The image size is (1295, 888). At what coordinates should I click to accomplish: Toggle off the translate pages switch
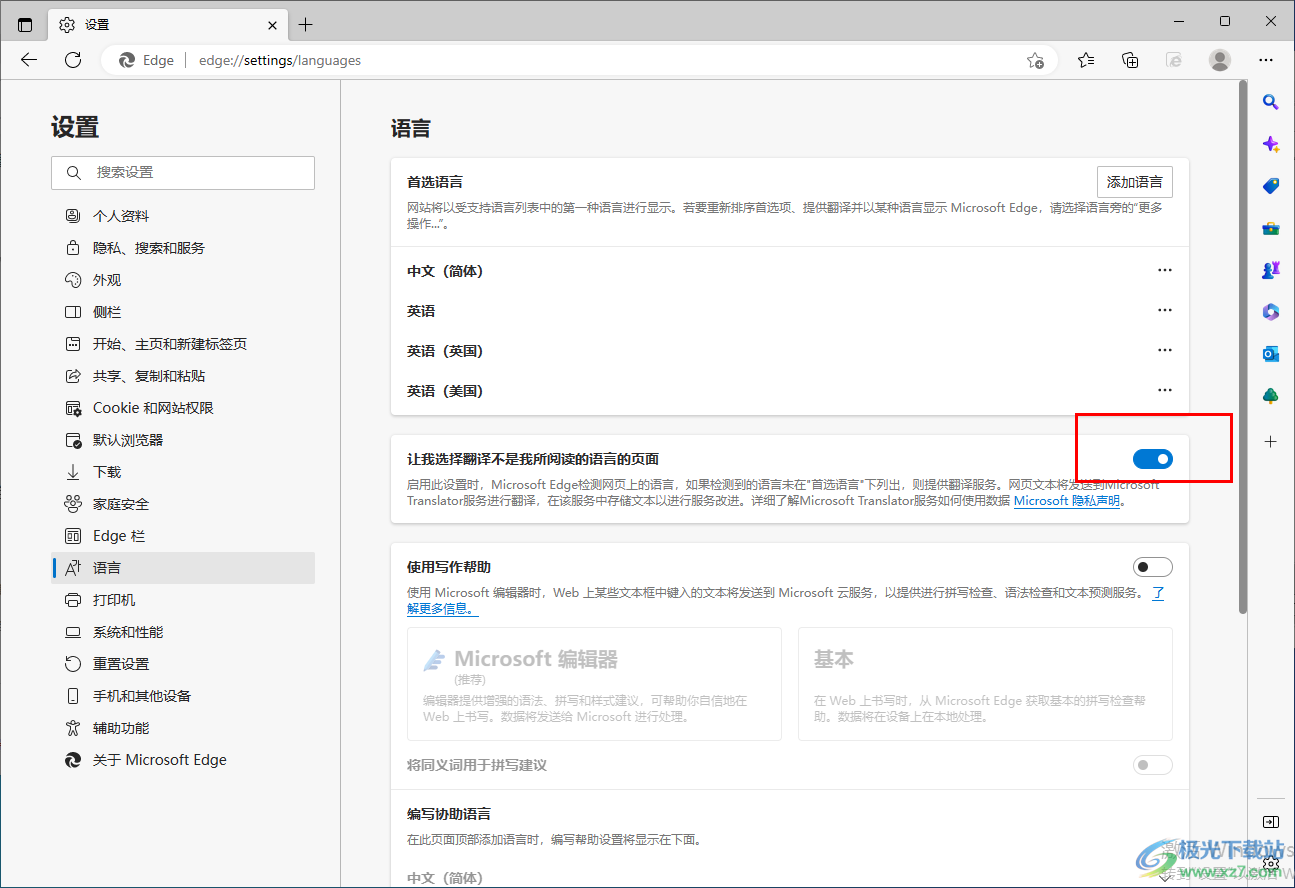tap(1153, 459)
